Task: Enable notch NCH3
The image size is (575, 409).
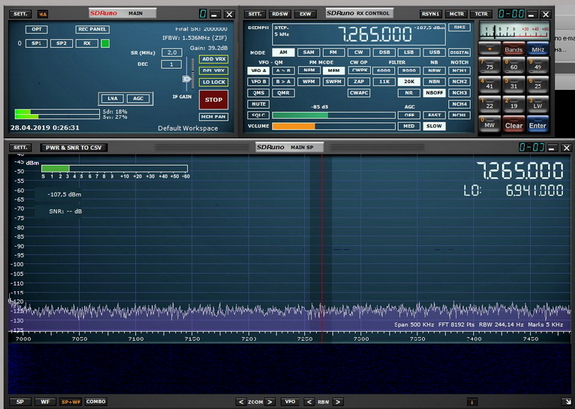Action: point(459,93)
